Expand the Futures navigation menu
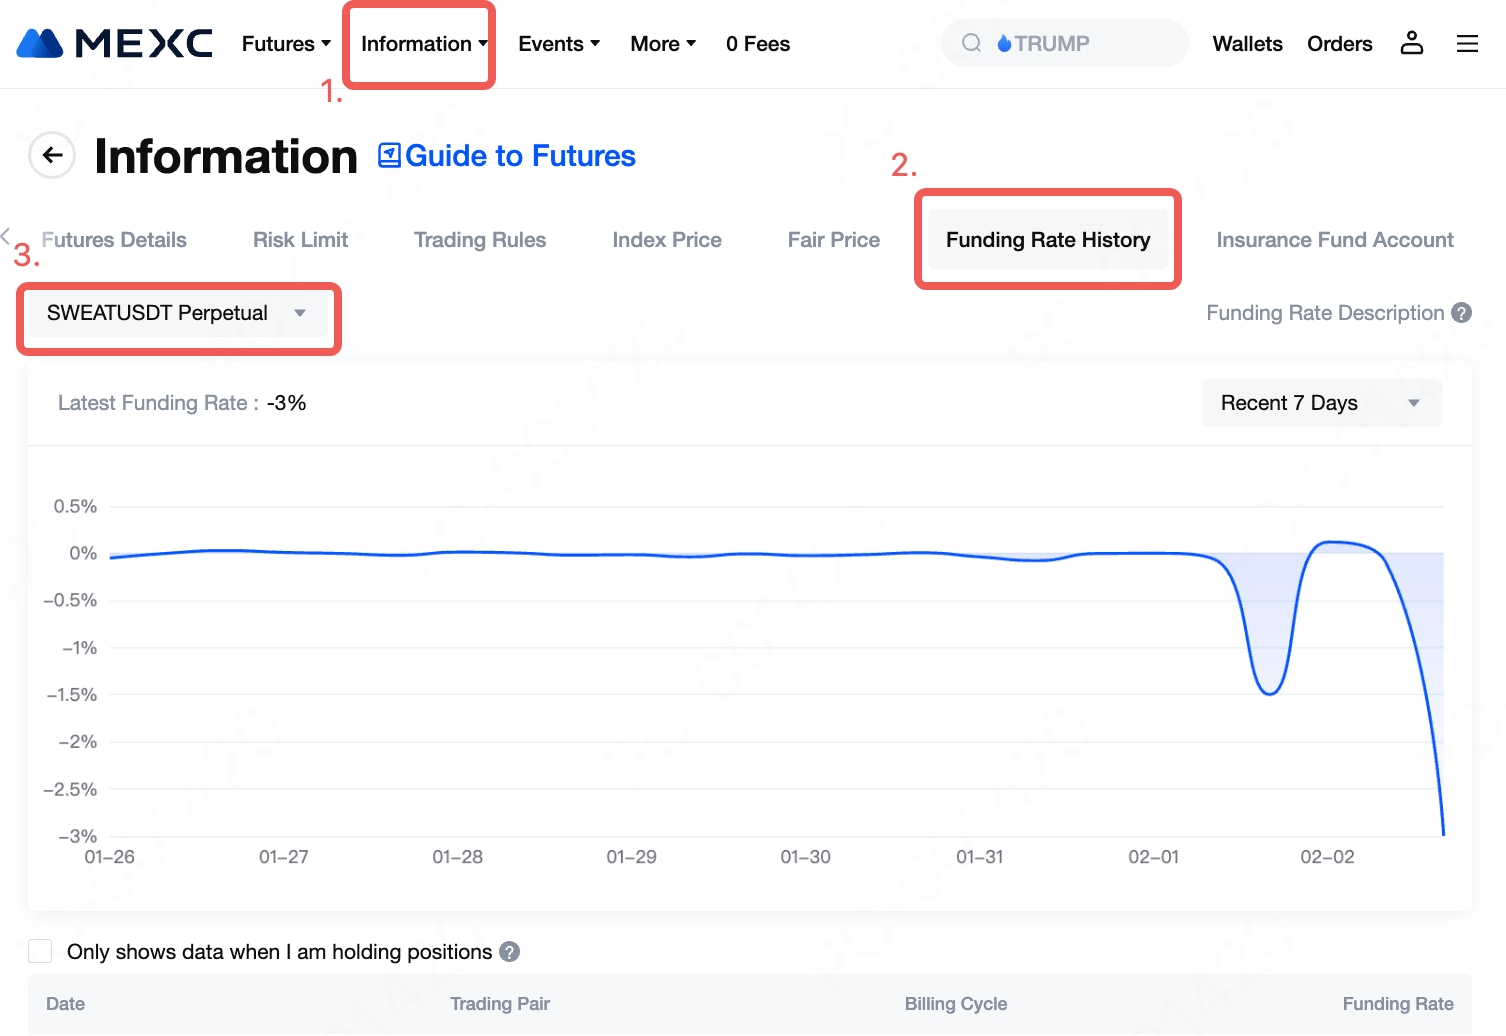The image size is (1506, 1036). click(285, 44)
